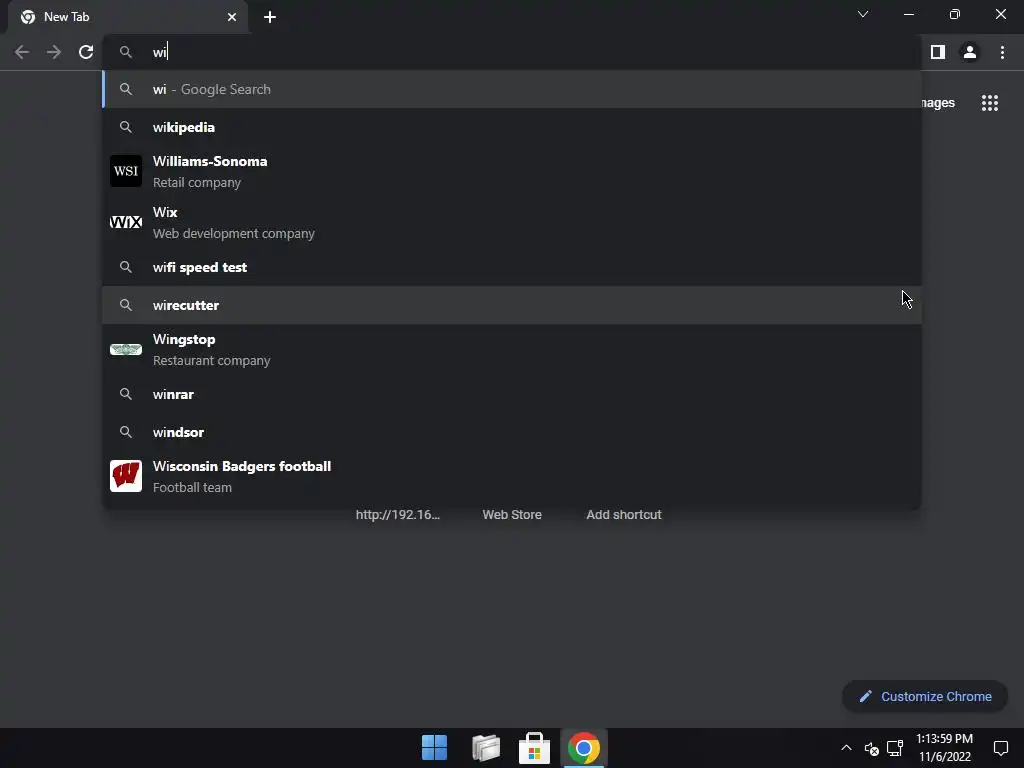Show hidden system tray icons
Screen dimensions: 1024x768
click(846, 748)
